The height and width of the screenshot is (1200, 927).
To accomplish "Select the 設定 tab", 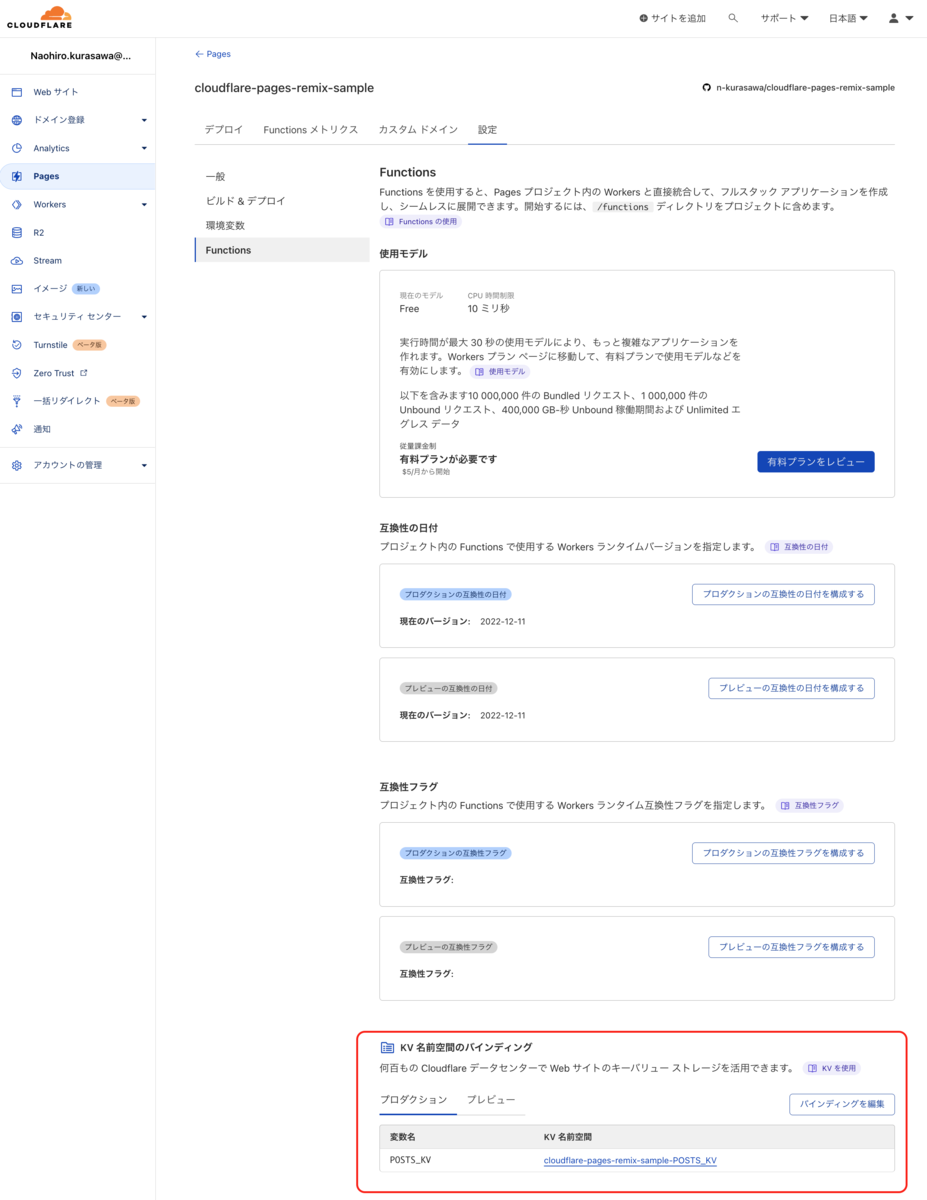I will (487, 130).
